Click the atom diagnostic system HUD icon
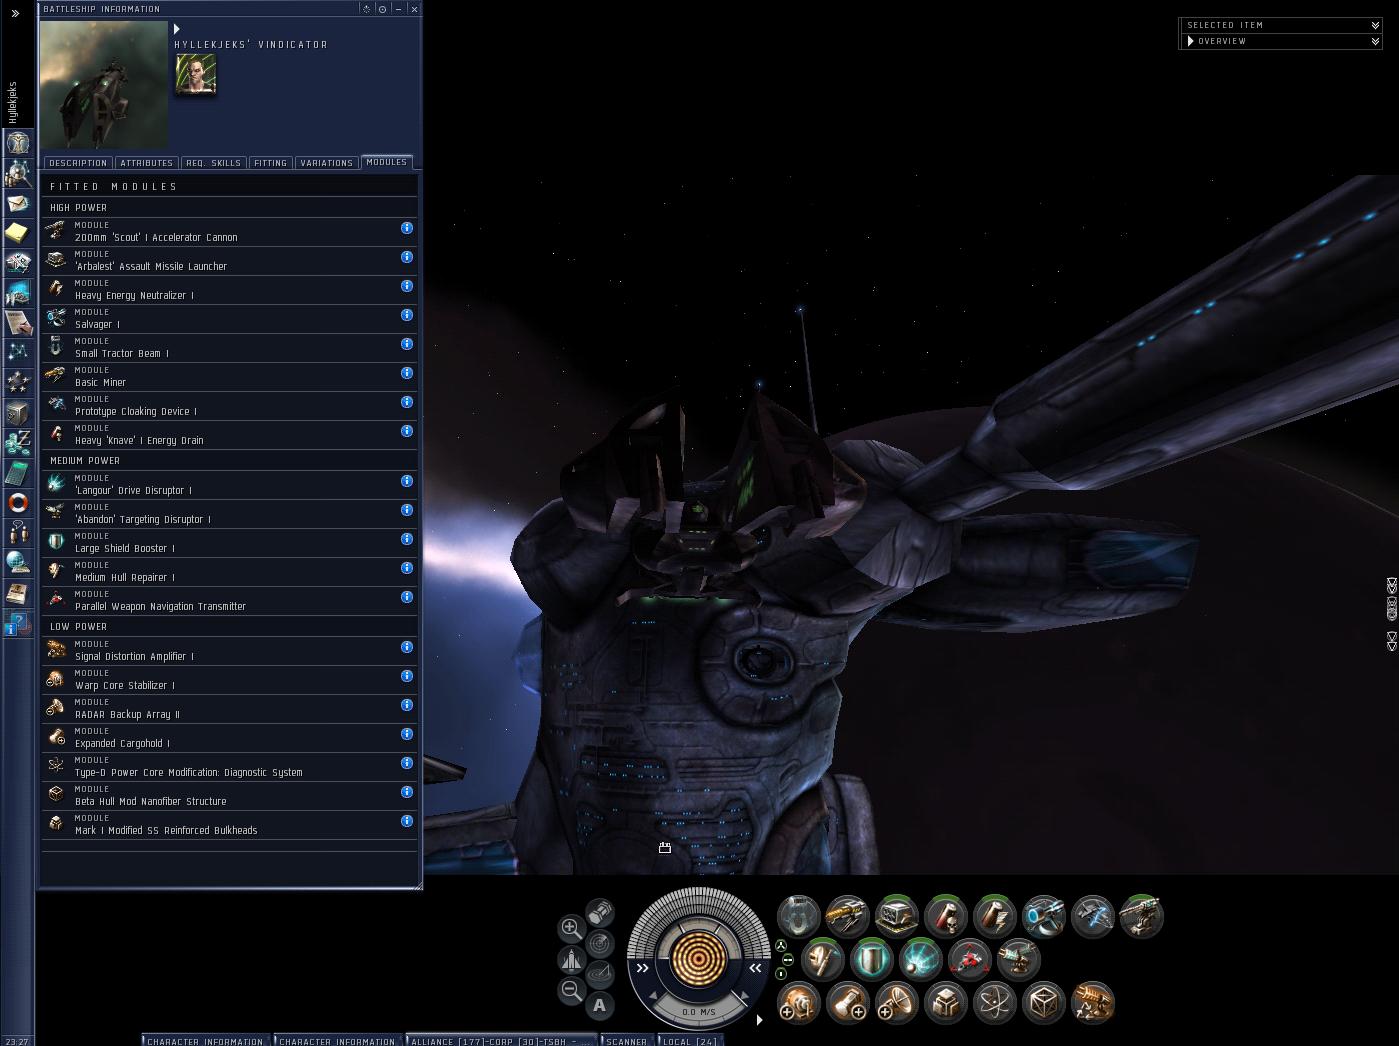 (995, 1002)
